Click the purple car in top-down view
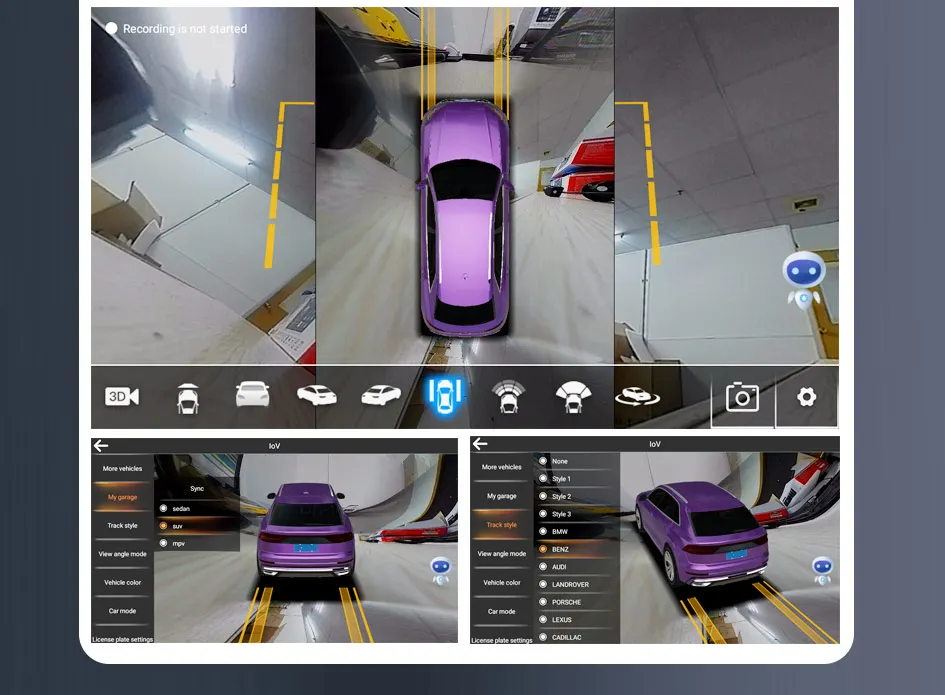 [x=464, y=217]
